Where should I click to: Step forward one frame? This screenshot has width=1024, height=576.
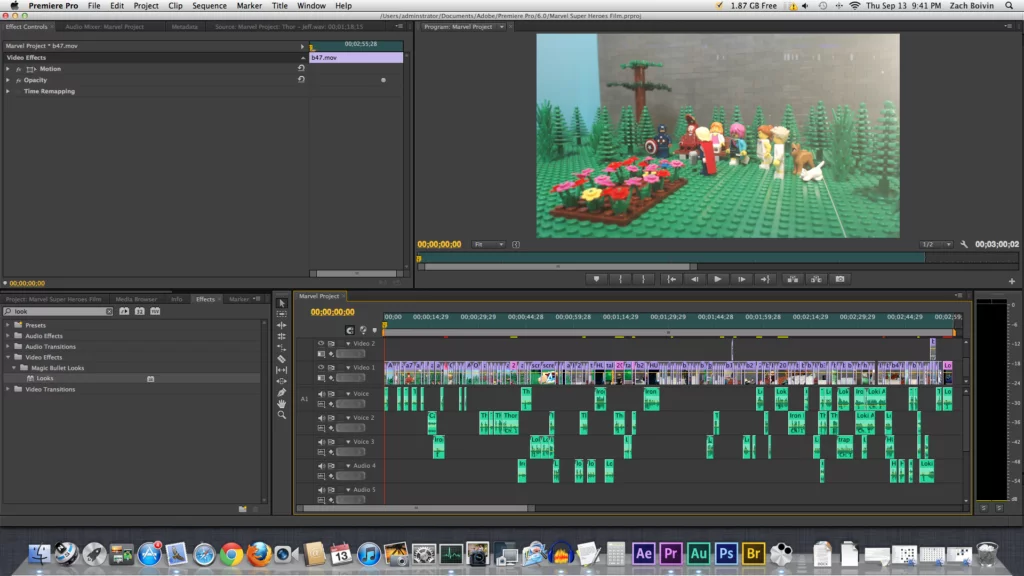pyautogui.click(x=741, y=280)
